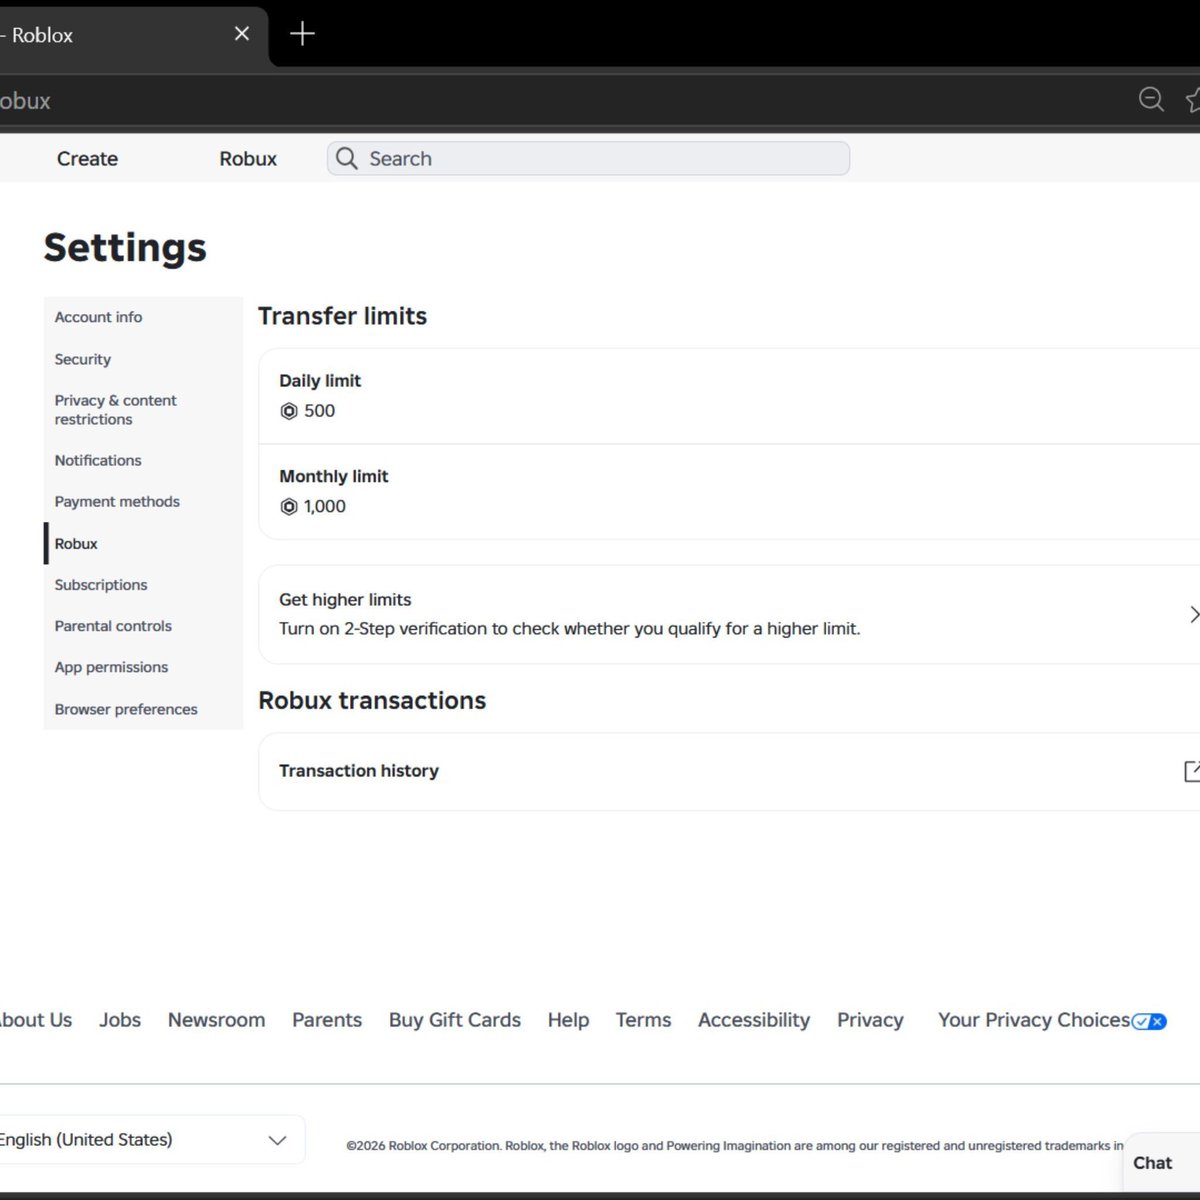The image size is (1200, 1200).
Task: Open Transaction history
Action: click(729, 771)
